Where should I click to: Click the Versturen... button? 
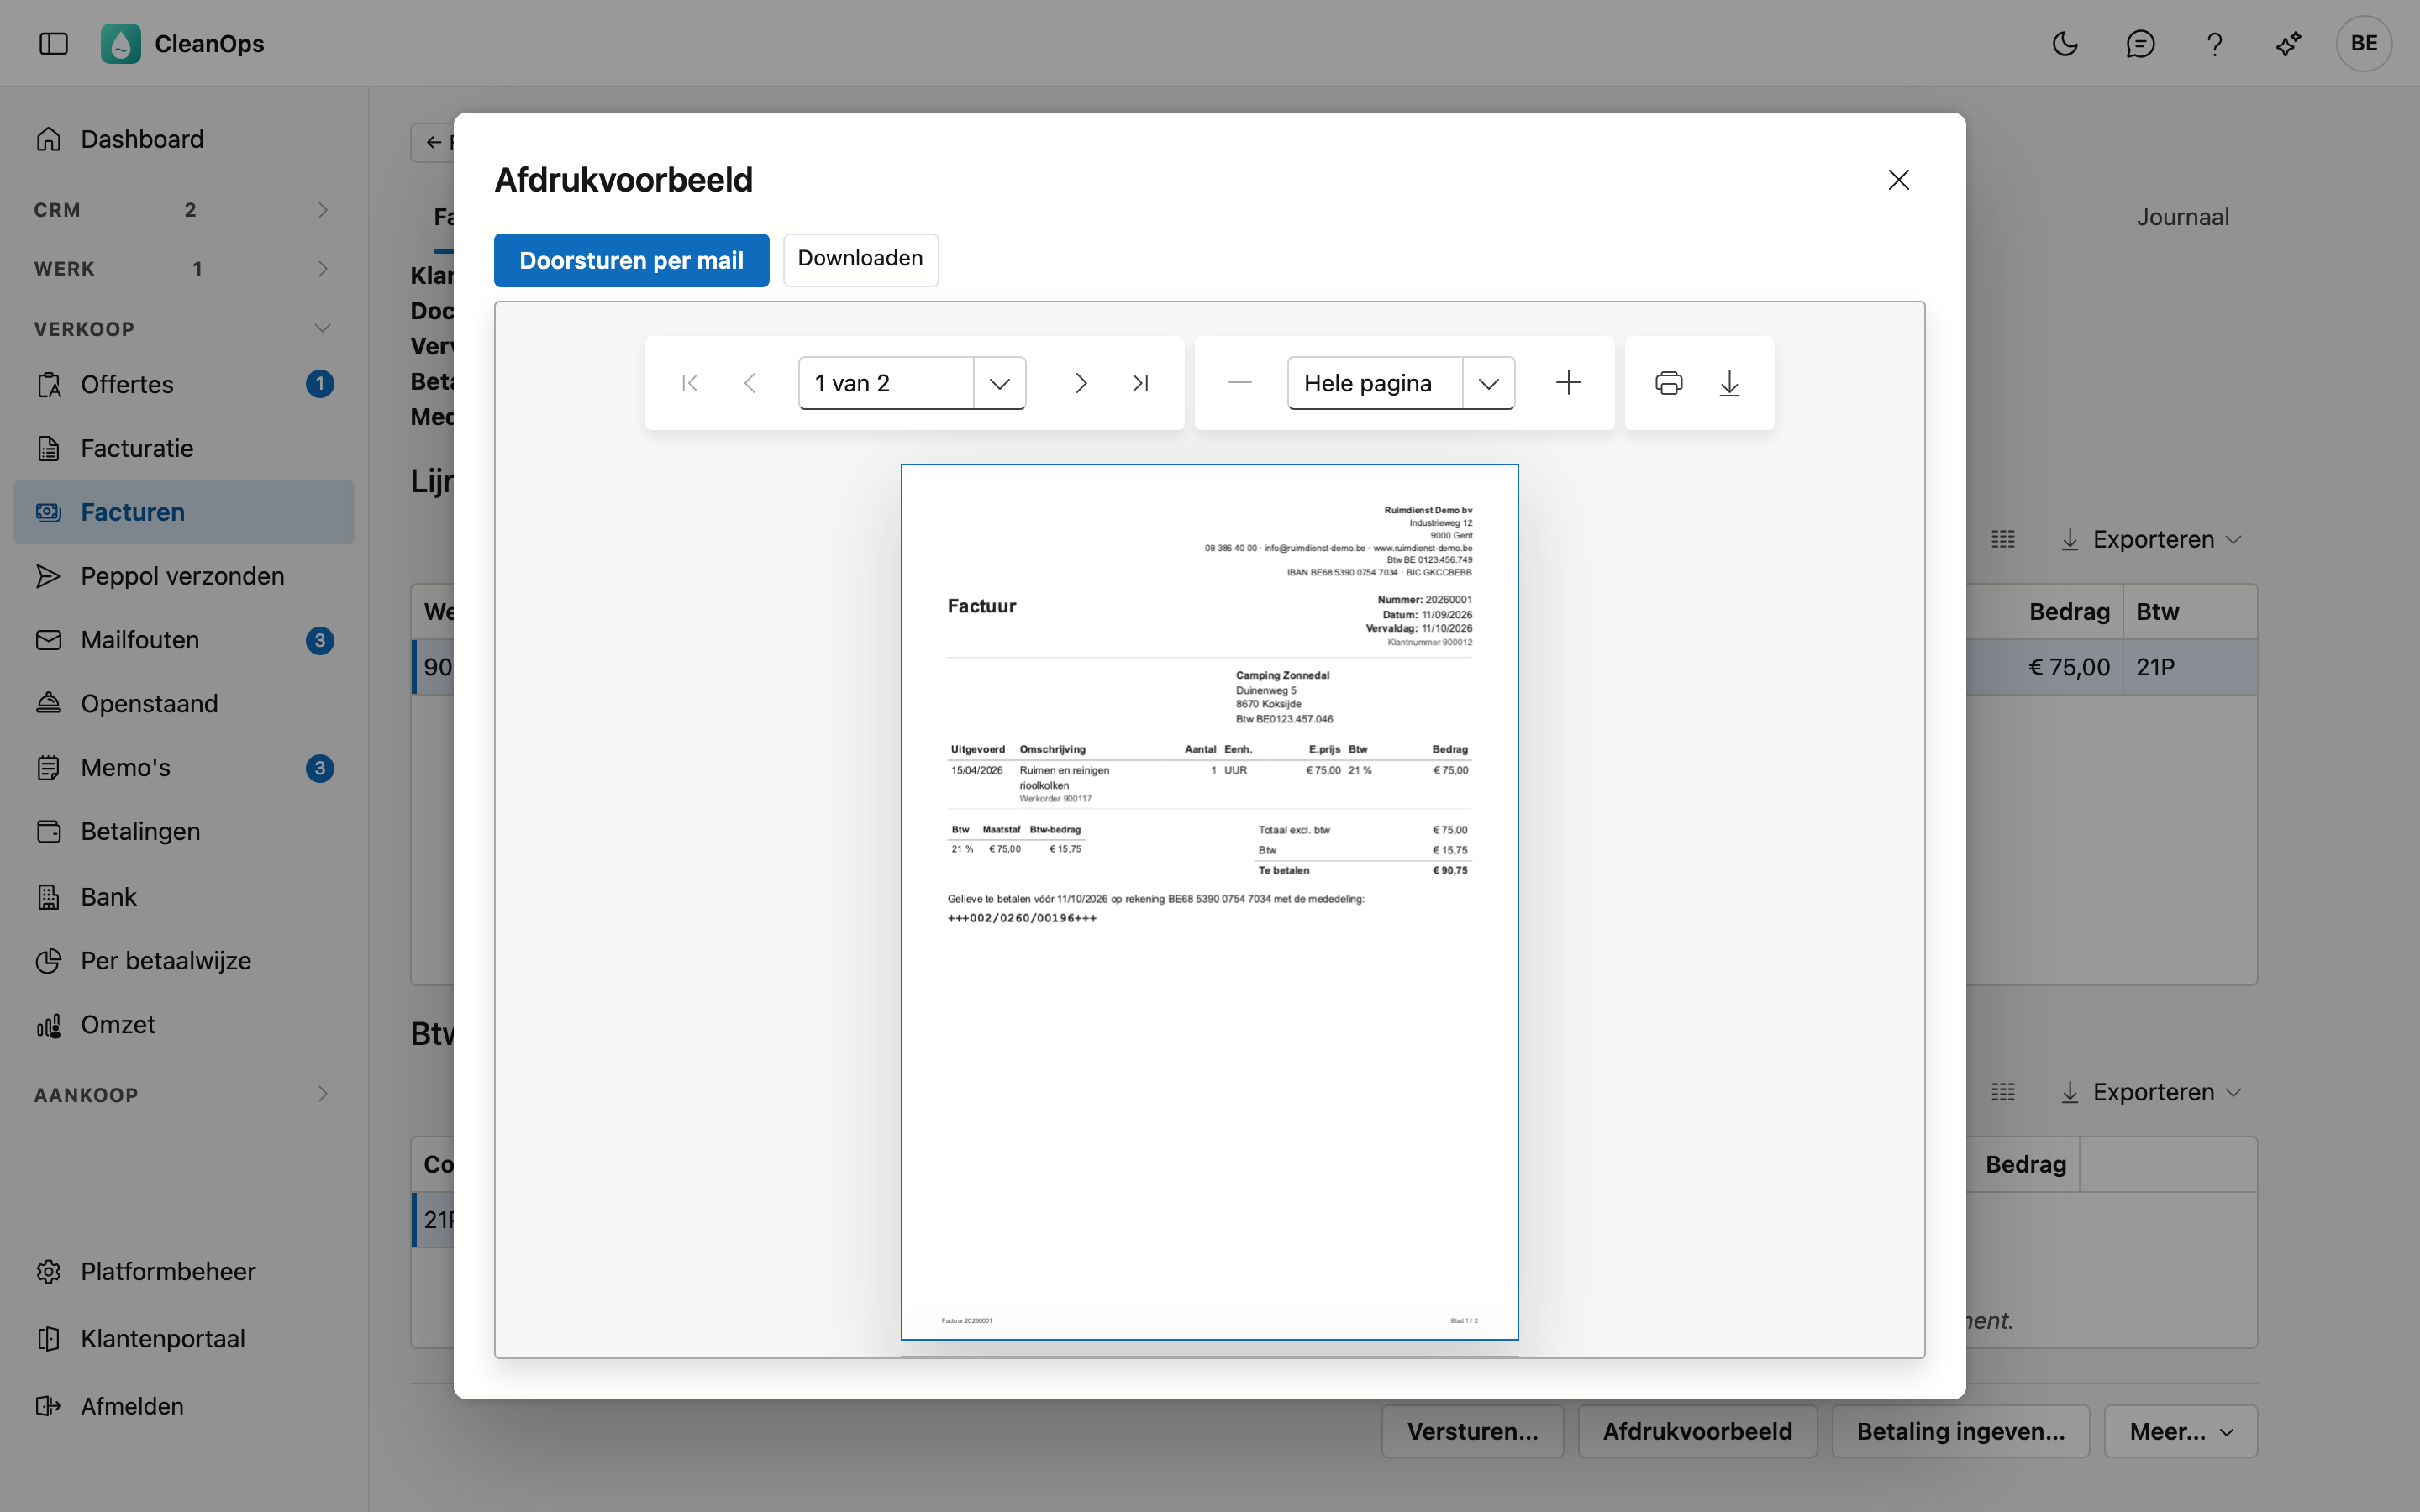[x=1472, y=1431]
